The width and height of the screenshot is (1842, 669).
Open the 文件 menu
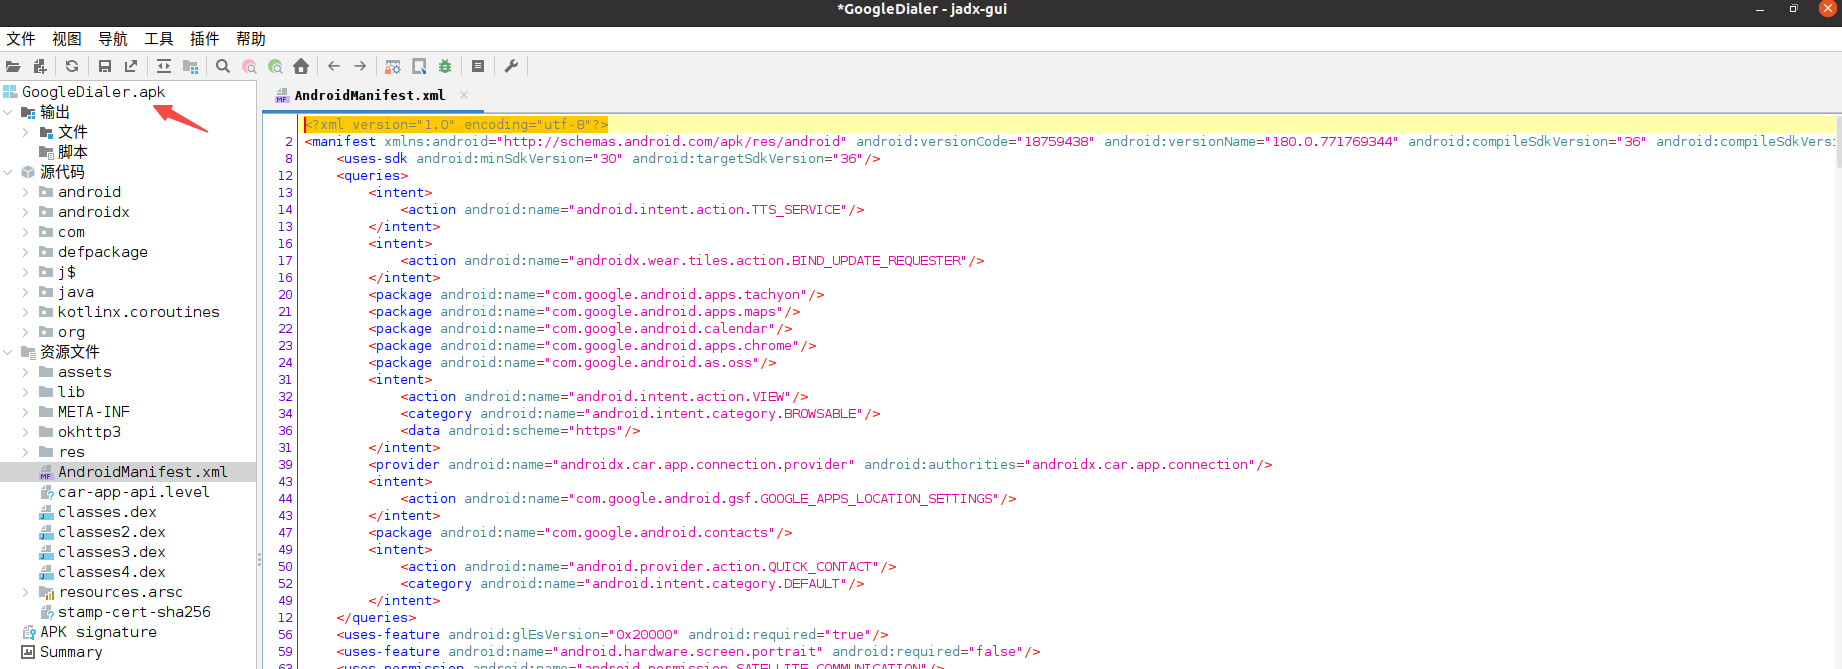(x=21, y=39)
